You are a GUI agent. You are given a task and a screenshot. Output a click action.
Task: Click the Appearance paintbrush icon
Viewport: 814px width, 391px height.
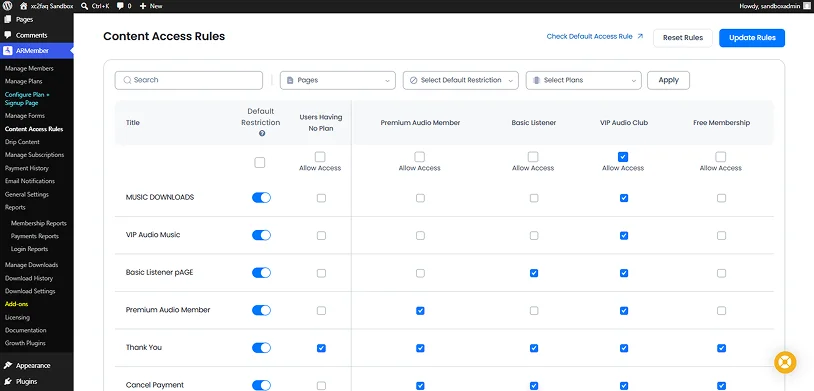[8, 366]
